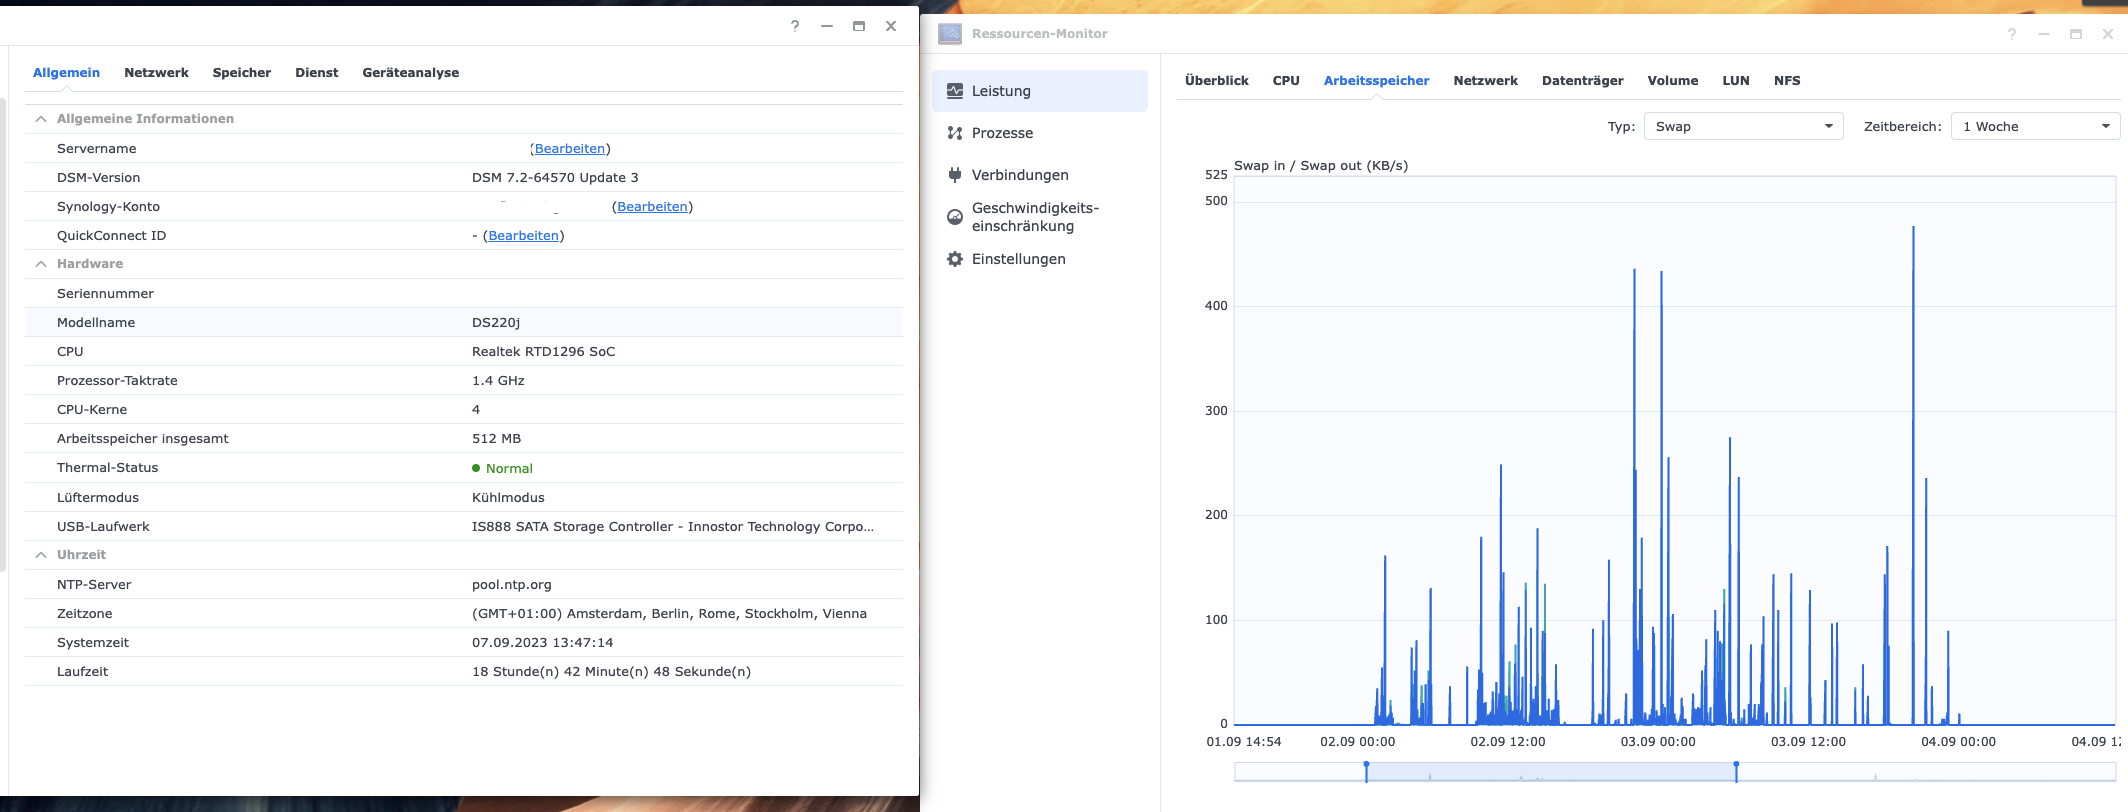The image size is (2128, 812).
Task: Click the Lüftermodus Kühlmodus value
Action: click(508, 498)
